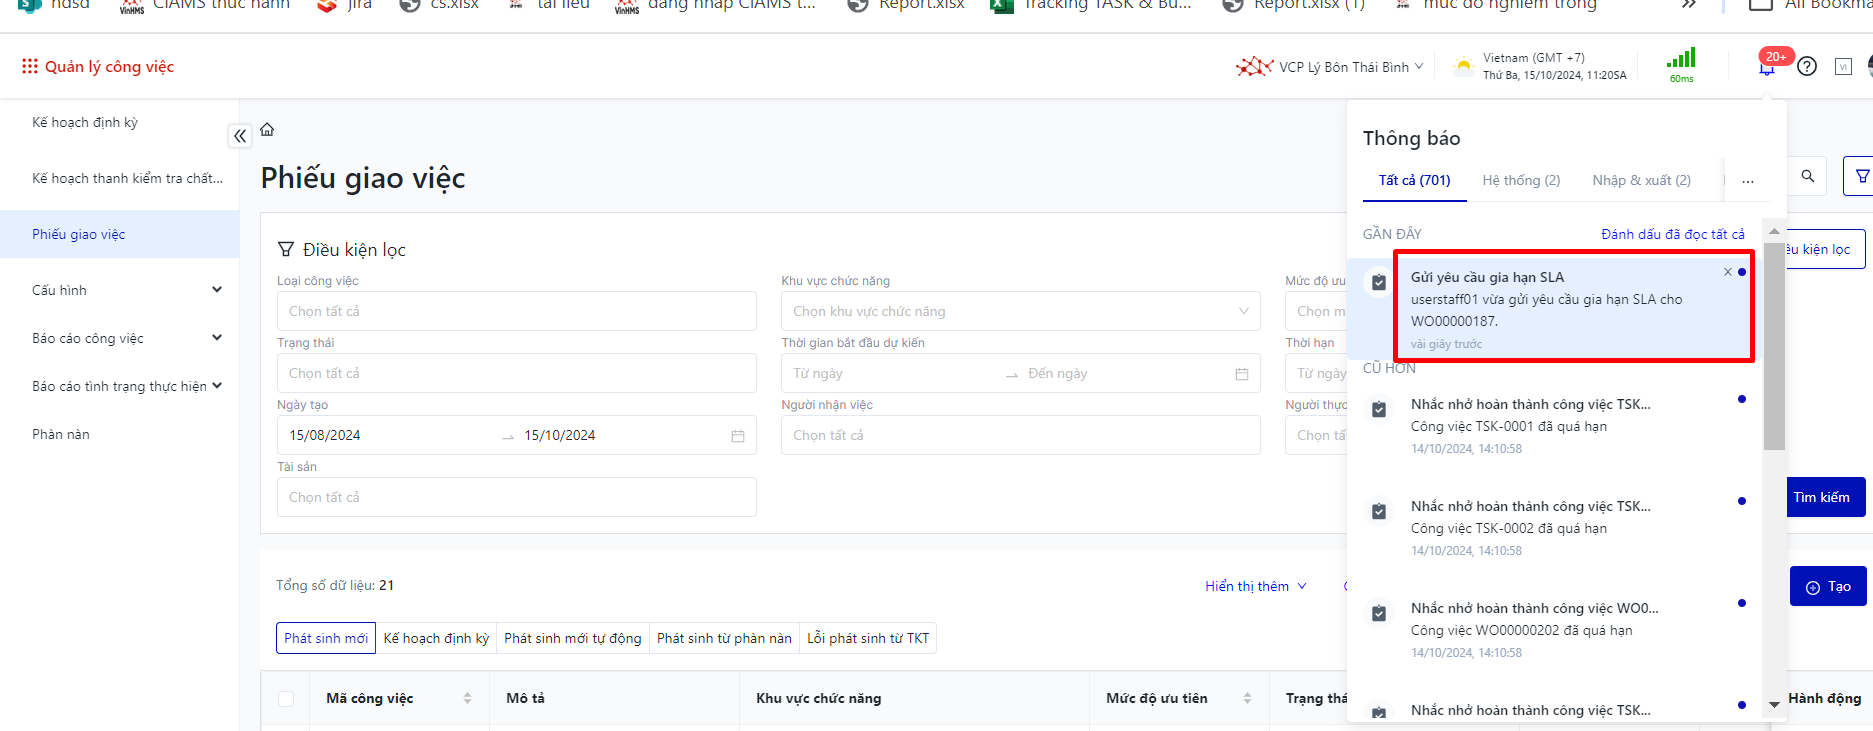Image resolution: width=1873 pixels, height=731 pixels.
Task: Switch to Hệ thống (2) notification tab
Action: tap(1520, 180)
